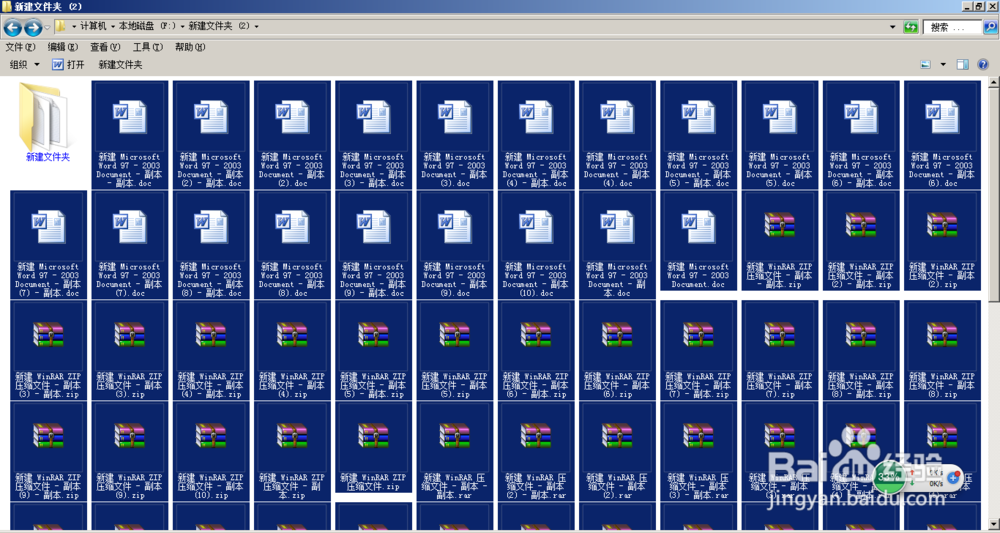1000x533 pixels.
Task: Select WinRAR ZIP 压缩文件 - 副本 (2).zip
Action: (943, 240)
